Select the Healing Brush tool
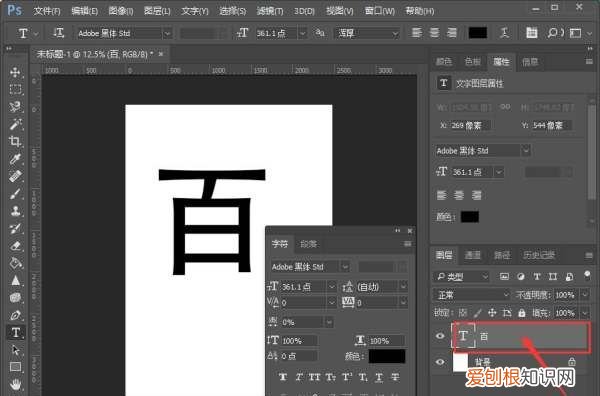 pyautogui.click(x=15, y=176)
